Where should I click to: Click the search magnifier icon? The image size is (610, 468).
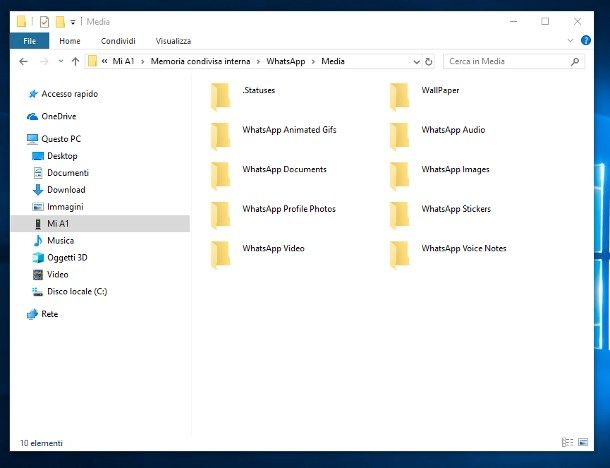(575, 61)
